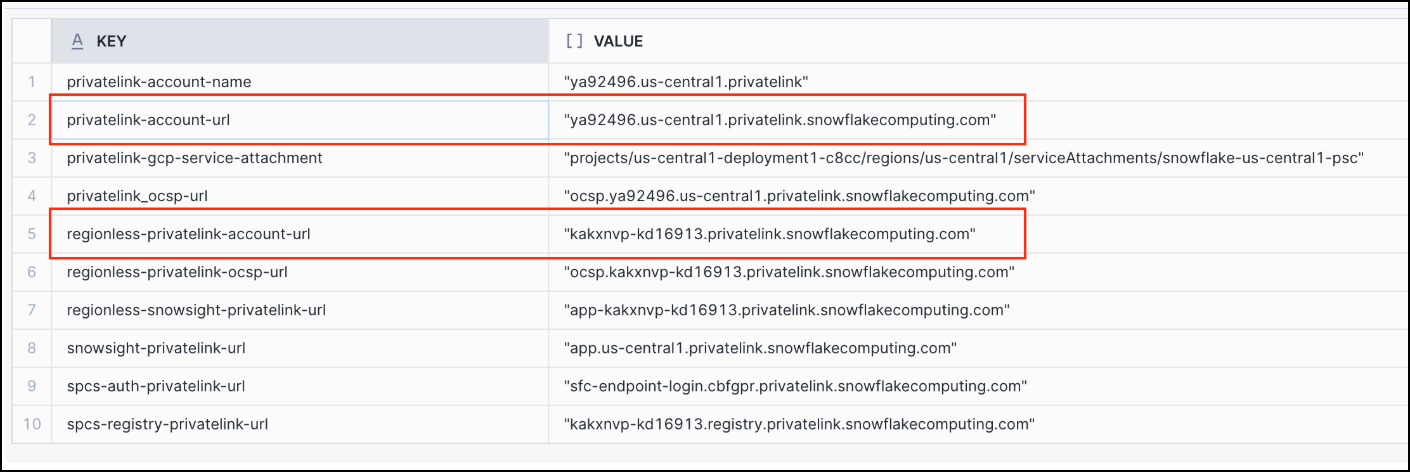
Task: Select the KEY column header
Action: coord(300,41)
